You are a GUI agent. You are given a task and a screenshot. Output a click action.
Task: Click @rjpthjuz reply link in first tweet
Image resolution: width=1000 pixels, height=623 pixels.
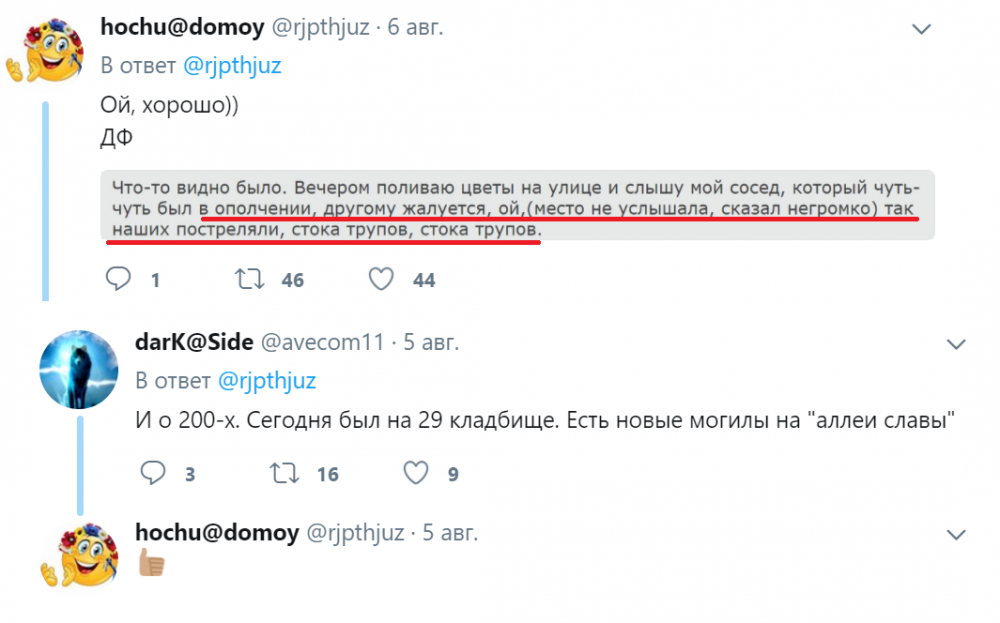(x=231, y=66)
